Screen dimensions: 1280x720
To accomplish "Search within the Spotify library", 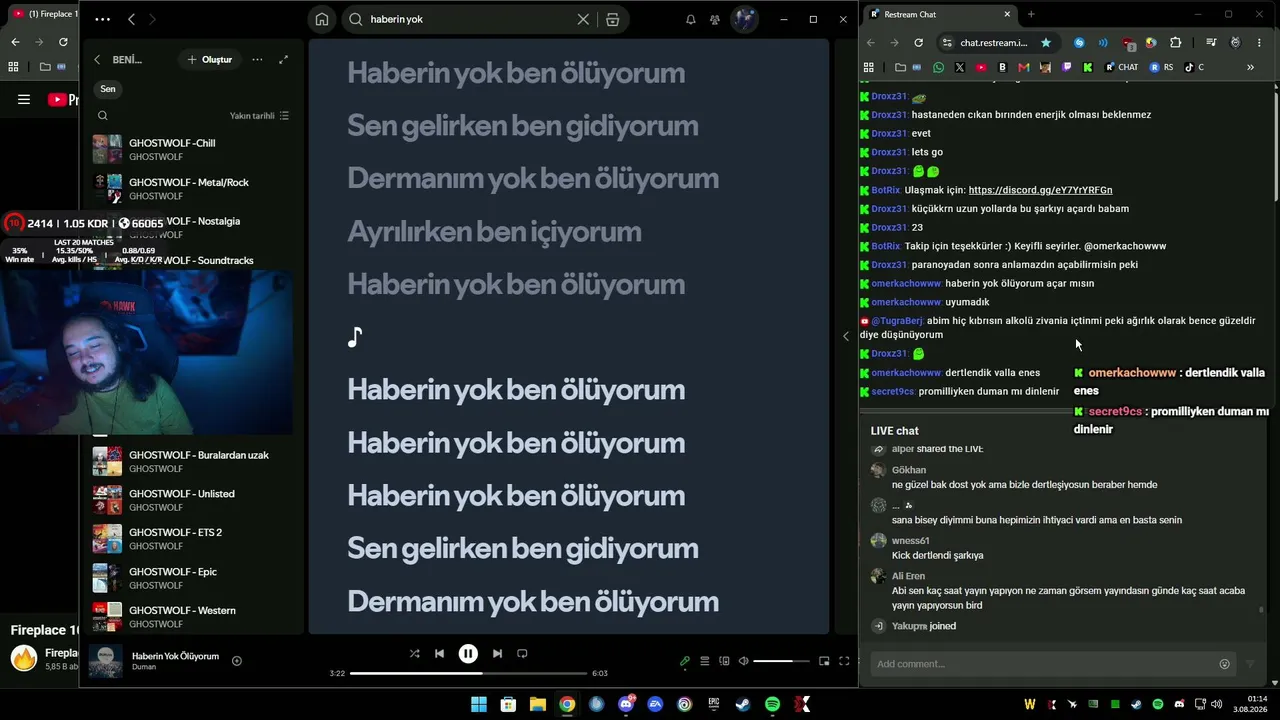I will pyautogui.click(x=102, y=116).
